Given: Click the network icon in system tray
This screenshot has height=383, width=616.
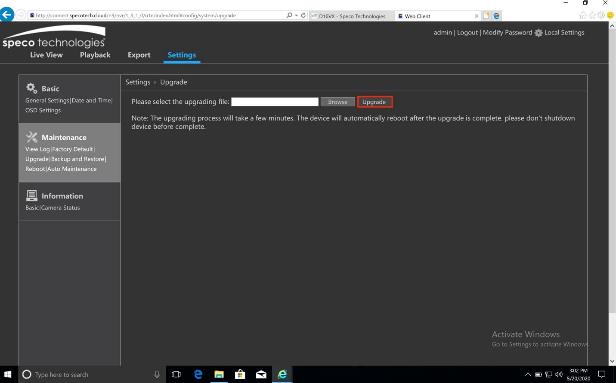Looking at the screenshot, I should (x=549, y=374).
